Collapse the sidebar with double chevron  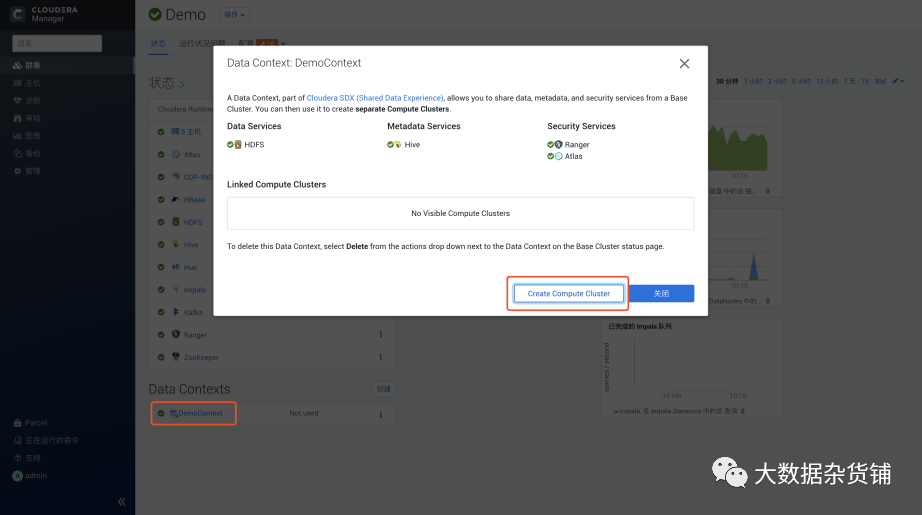tap(122, 501)
